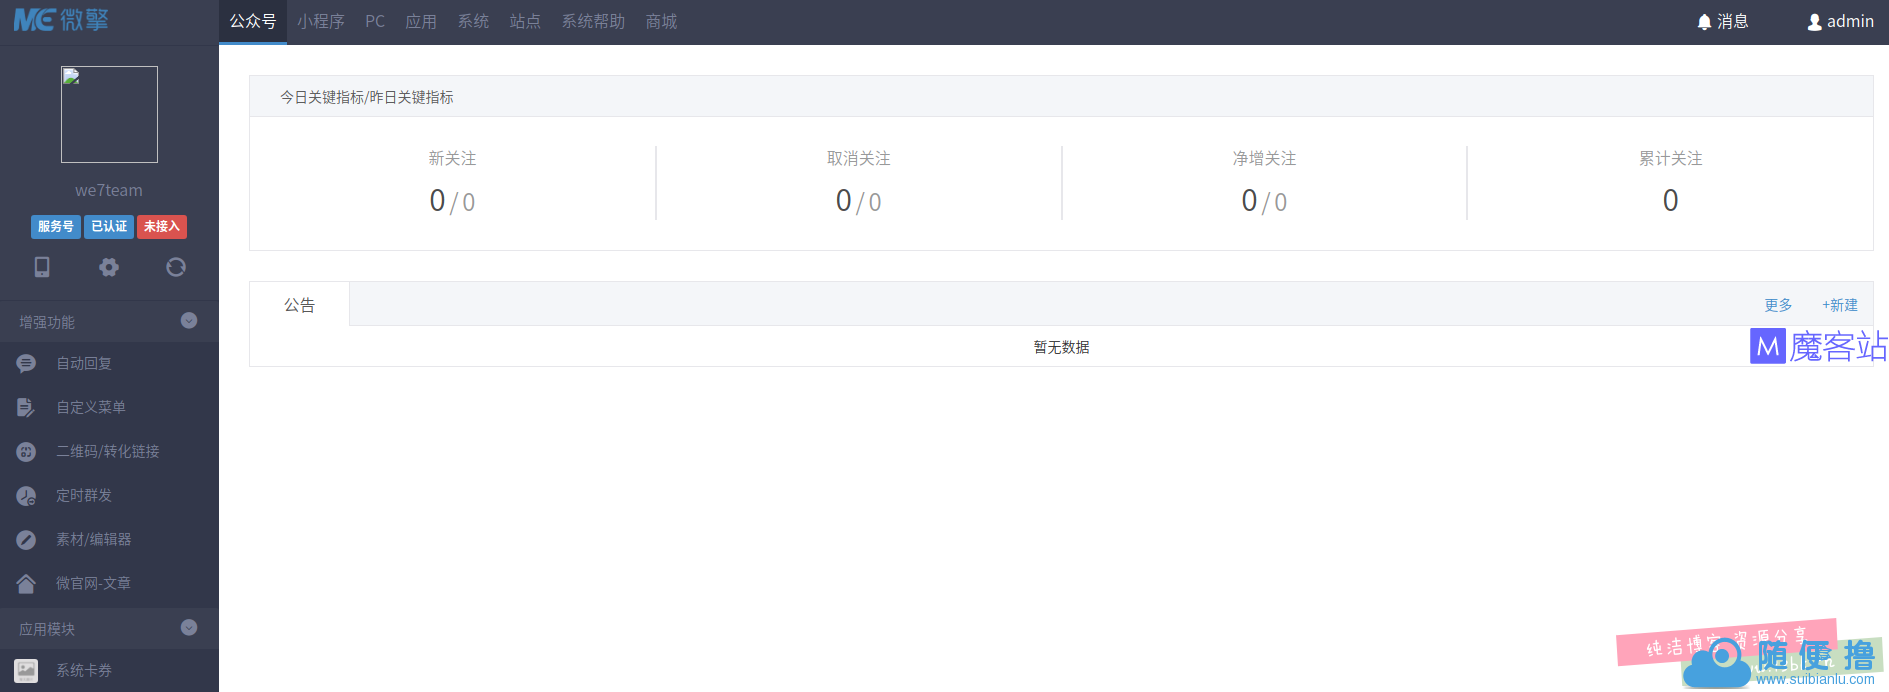This screenshot has width=1889, height=692.
Task: Click the 累计关注 metric label
Action: coord(1670,159)
